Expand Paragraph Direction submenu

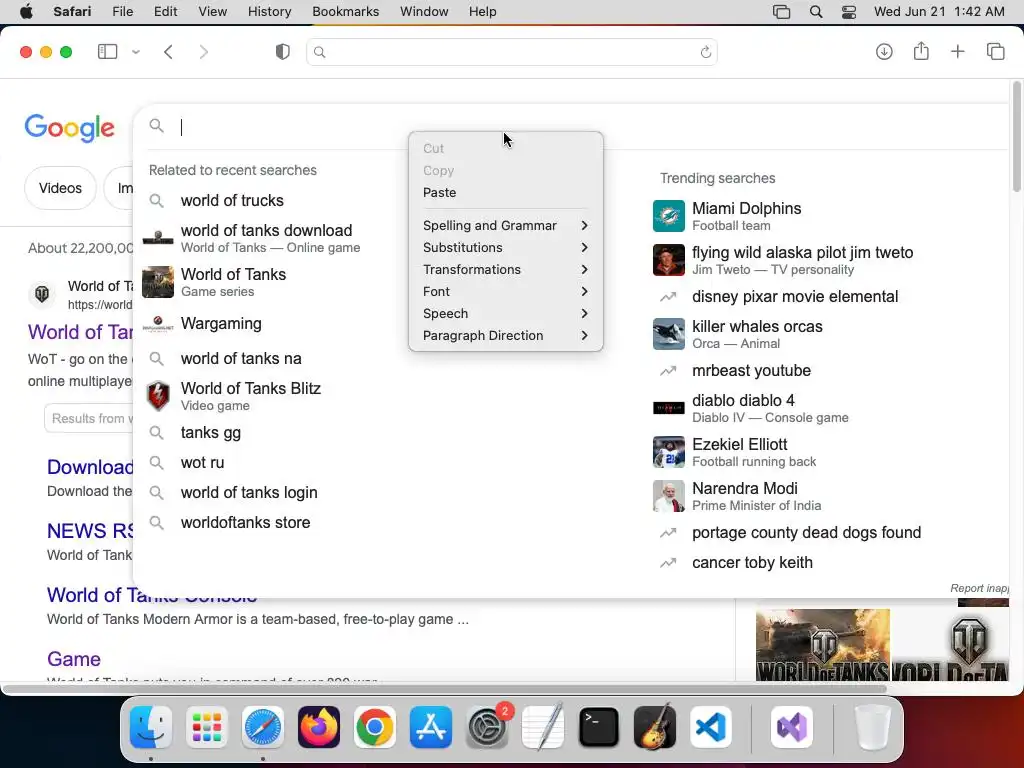coord(505,336)
